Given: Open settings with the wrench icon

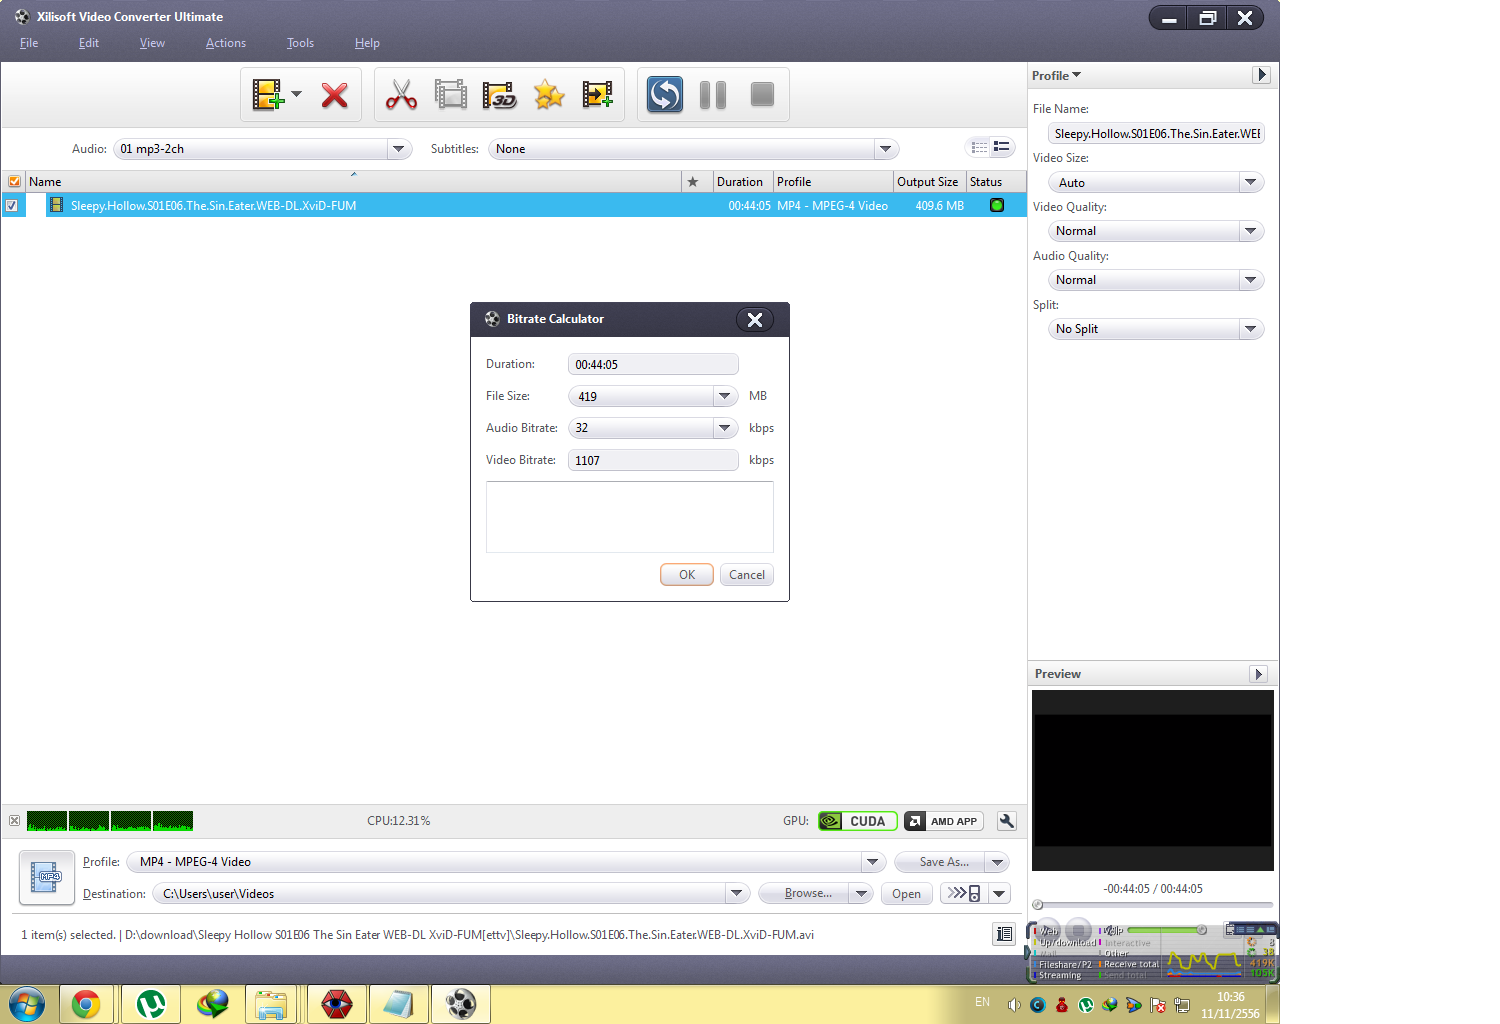Looking at the screenshot, I should click(1007, 821).
